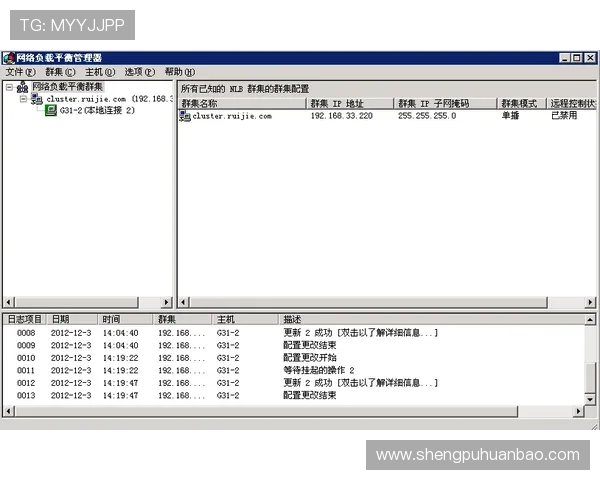Click the 日志项目 log column header

click(x=25, y=319)
